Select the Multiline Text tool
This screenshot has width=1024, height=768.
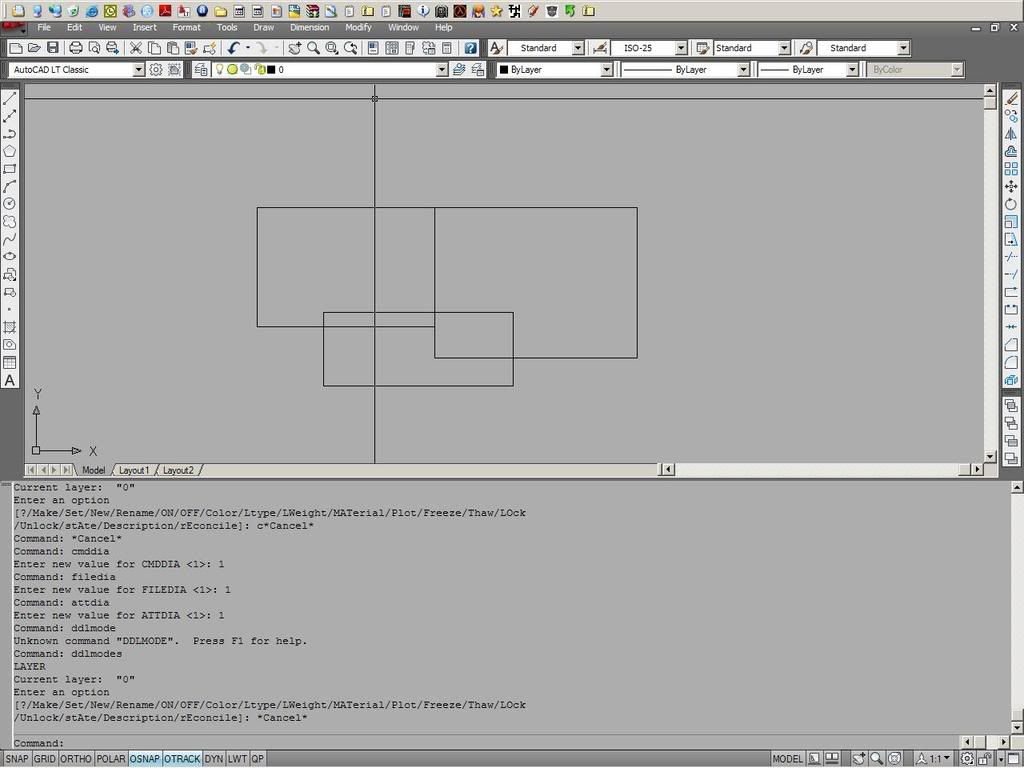[10, 380]
